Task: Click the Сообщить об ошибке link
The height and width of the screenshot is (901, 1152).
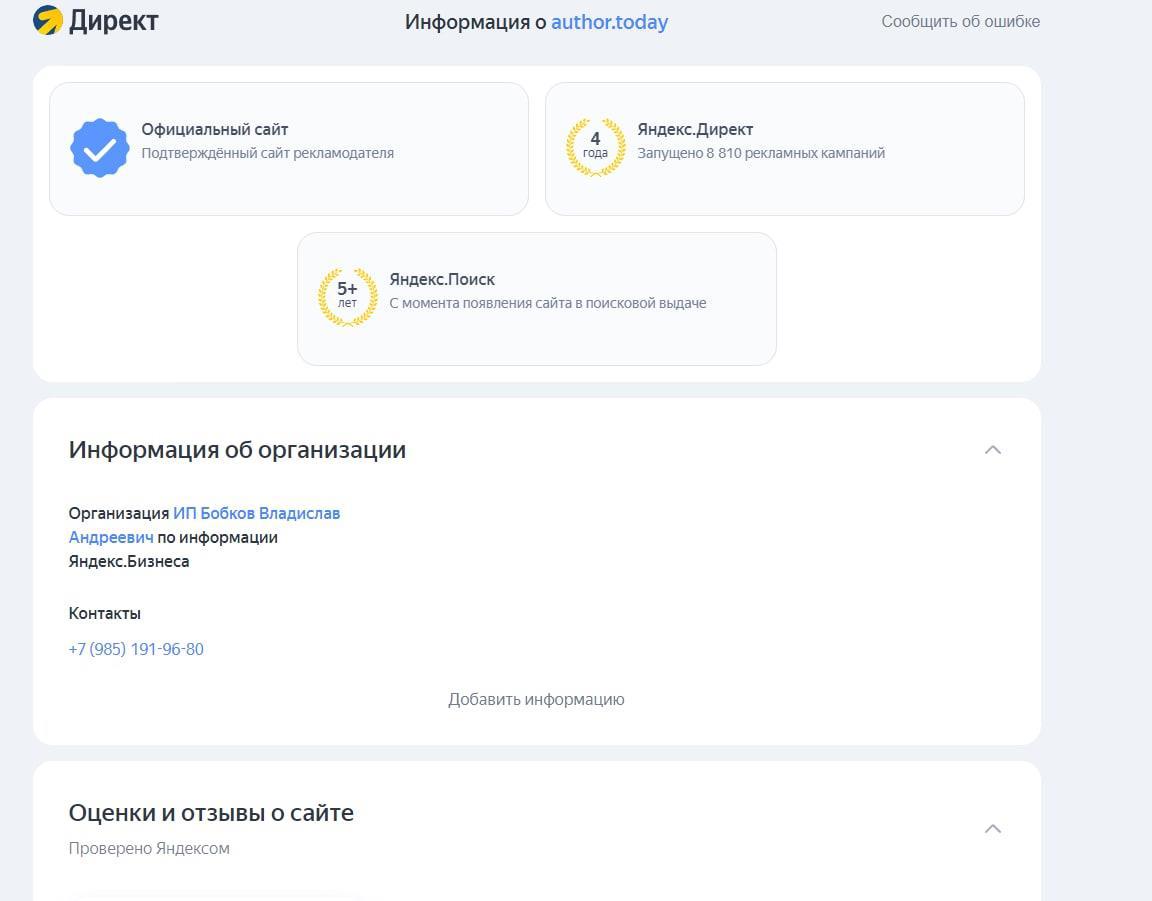Action: [x=960, y=21]
